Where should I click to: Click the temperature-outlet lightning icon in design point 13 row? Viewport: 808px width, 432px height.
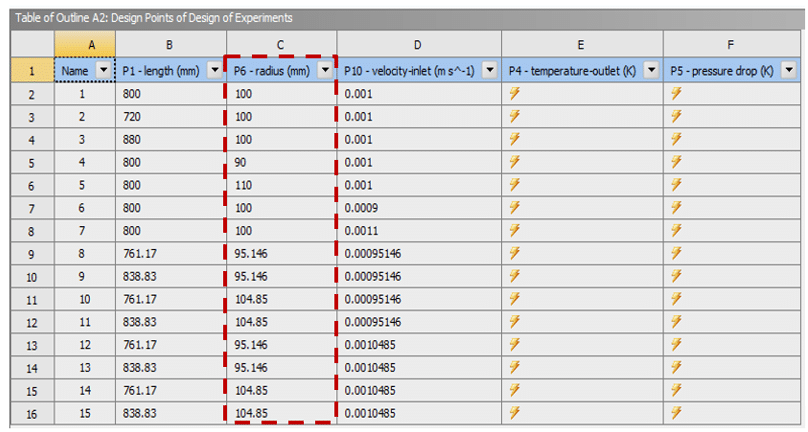click(514, 367)
